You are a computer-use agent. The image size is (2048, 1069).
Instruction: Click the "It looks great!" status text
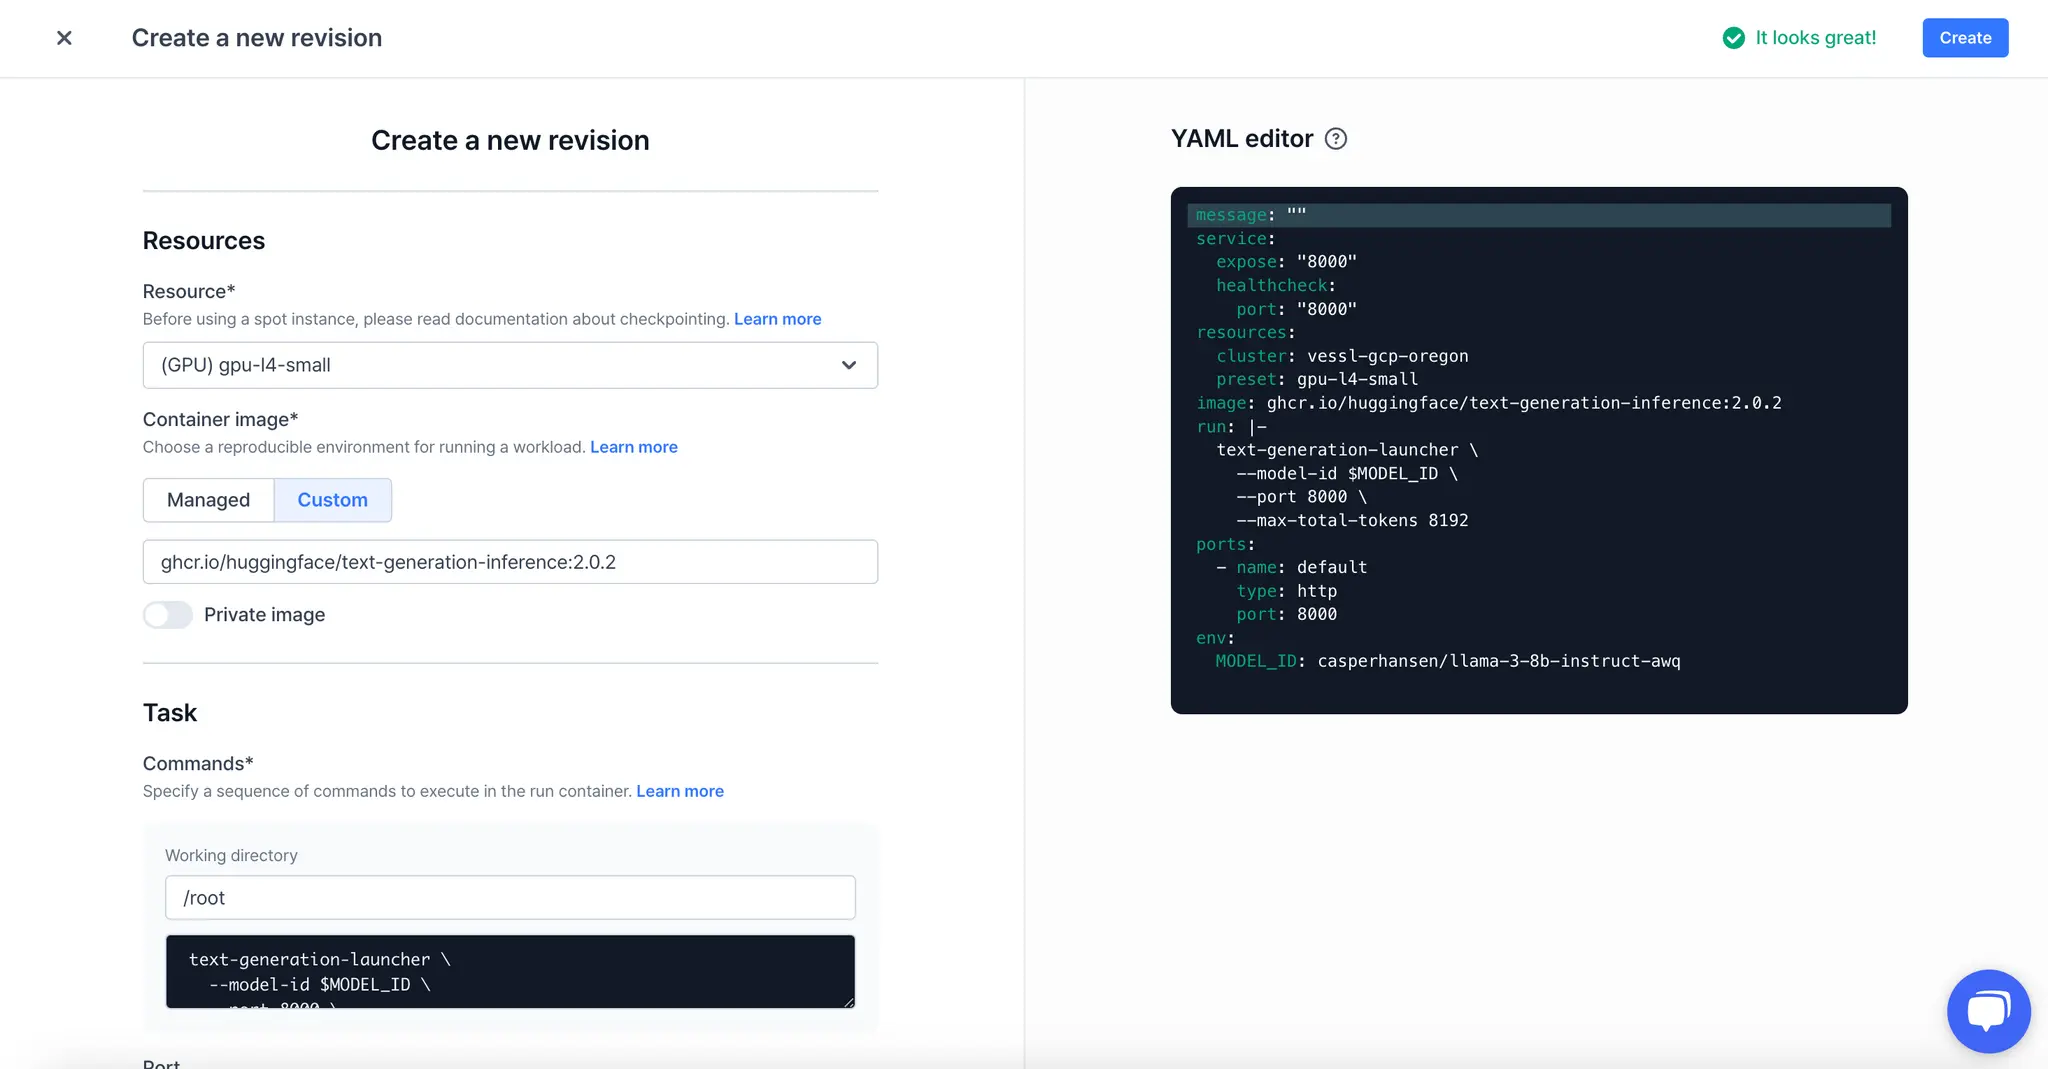pyautogui.click(x=1816, y=38)
